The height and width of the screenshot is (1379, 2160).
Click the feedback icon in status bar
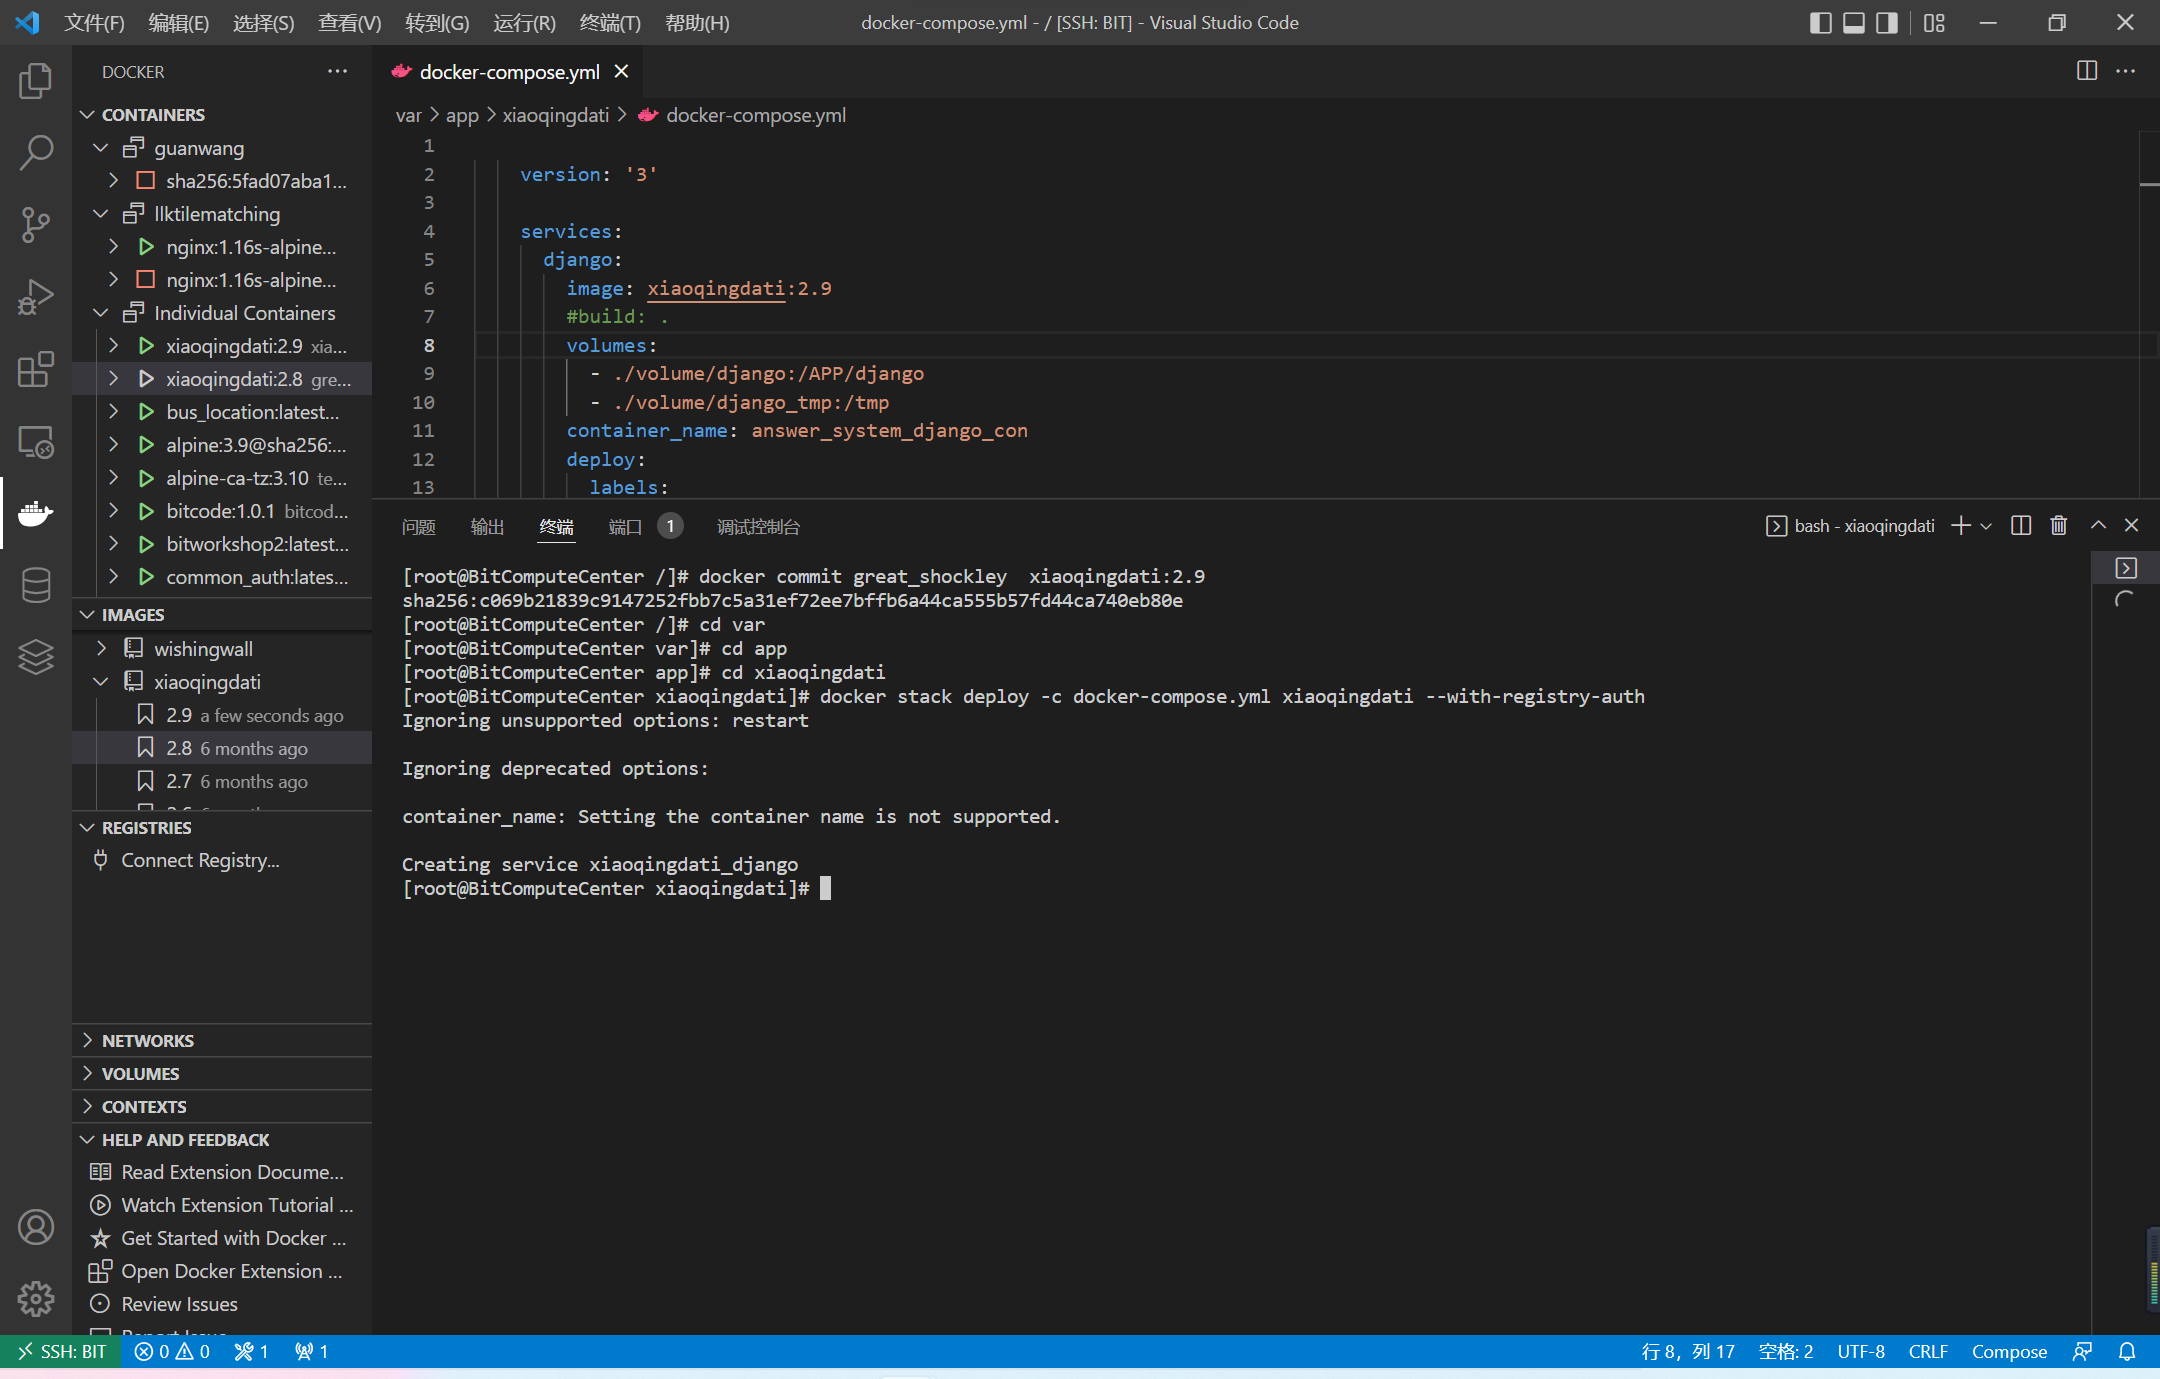2083,1351
